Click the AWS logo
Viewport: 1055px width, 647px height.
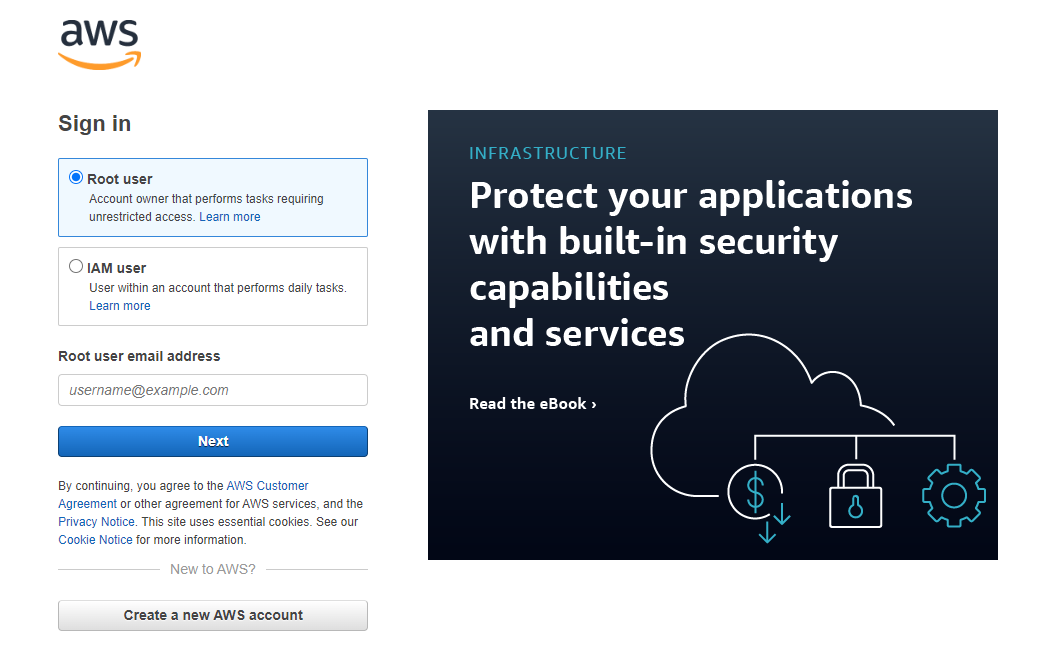[x=100, y=44]
